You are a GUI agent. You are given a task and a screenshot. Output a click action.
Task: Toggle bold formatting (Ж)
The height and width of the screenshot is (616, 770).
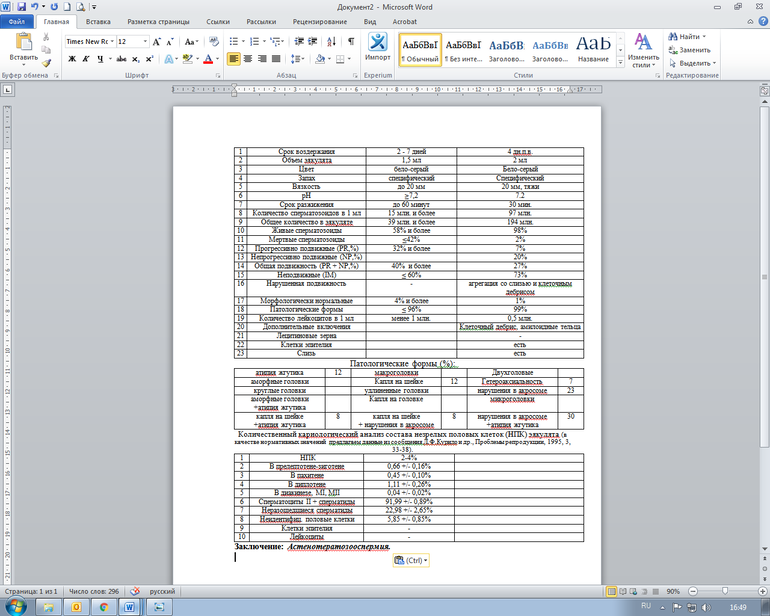pos(72,59)
